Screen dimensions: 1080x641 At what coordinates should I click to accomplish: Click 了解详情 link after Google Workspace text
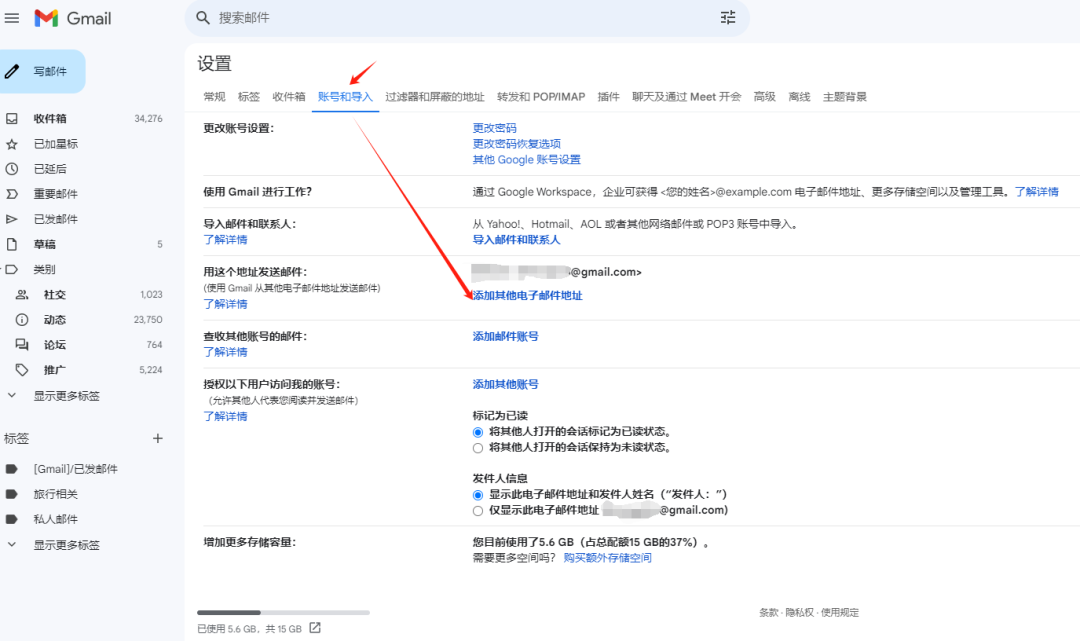click(x=1037, y=192)
